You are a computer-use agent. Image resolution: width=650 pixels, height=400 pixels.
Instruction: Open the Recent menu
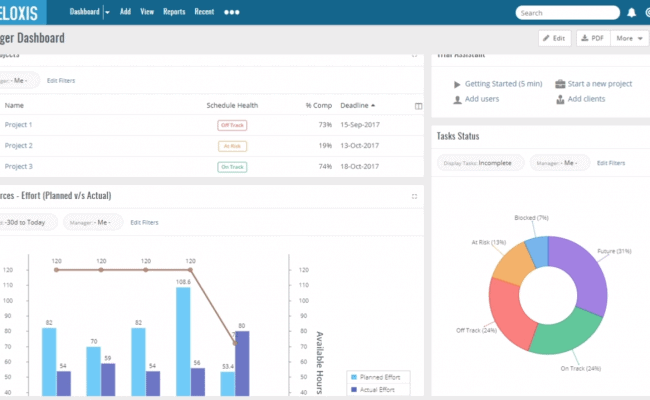pyautogui.click(x=204, y=12)
